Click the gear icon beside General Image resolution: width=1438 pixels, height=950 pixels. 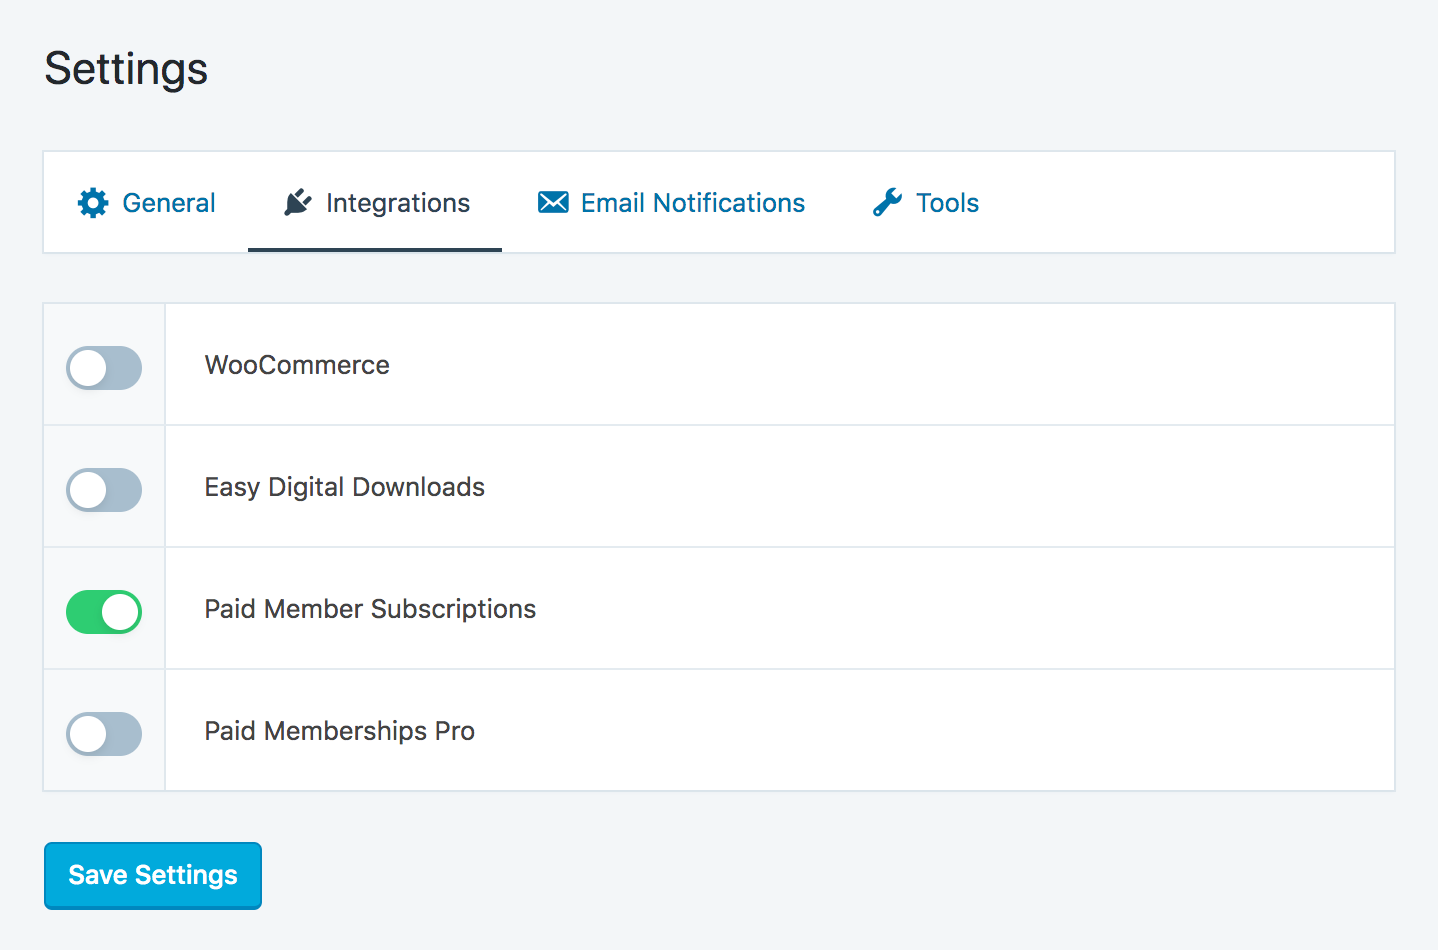pyautogui.click(x=93, y=203)
